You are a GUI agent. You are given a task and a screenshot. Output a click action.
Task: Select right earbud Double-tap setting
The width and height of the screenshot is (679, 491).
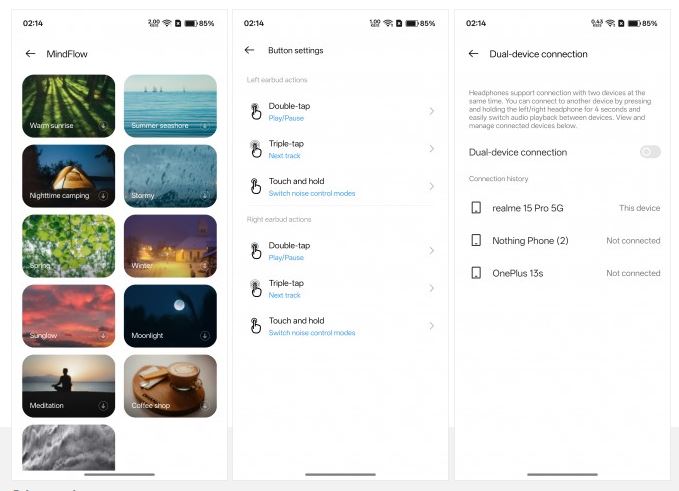pos(341,251)
